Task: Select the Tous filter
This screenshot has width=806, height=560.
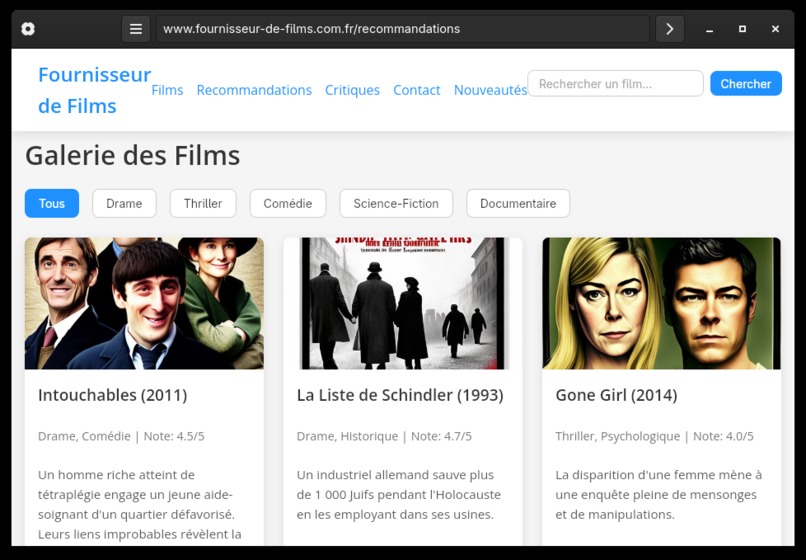Action: [52, 203]
